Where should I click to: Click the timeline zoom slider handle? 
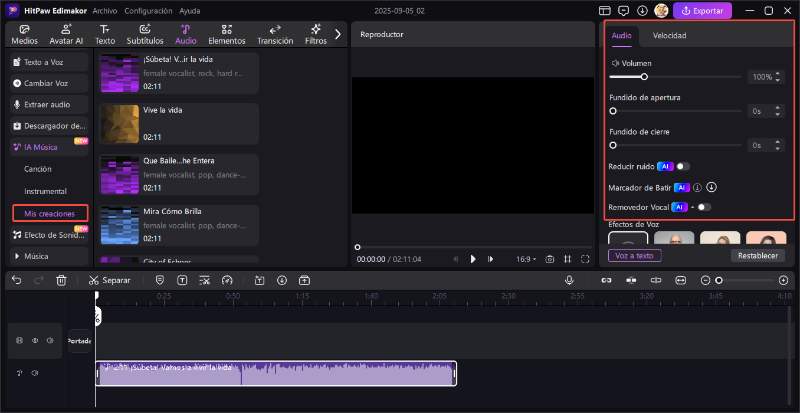point(719,280)
